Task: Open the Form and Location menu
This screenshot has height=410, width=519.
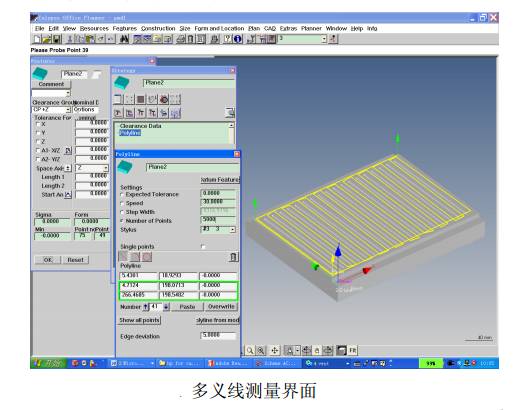Action: [x=219, y=28]
